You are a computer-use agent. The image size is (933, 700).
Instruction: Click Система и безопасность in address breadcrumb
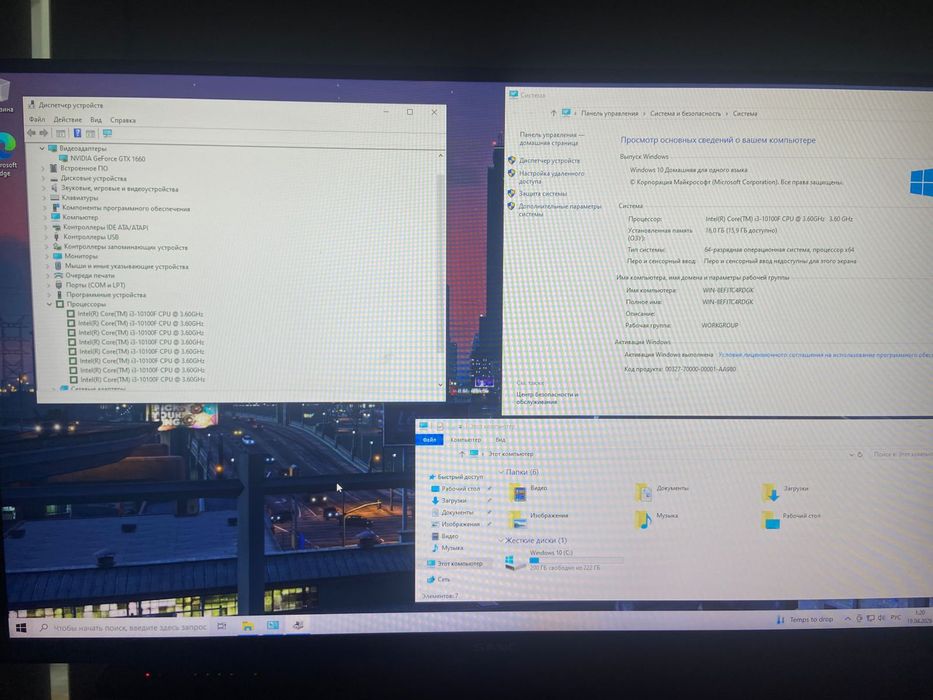tap(685, 113)
